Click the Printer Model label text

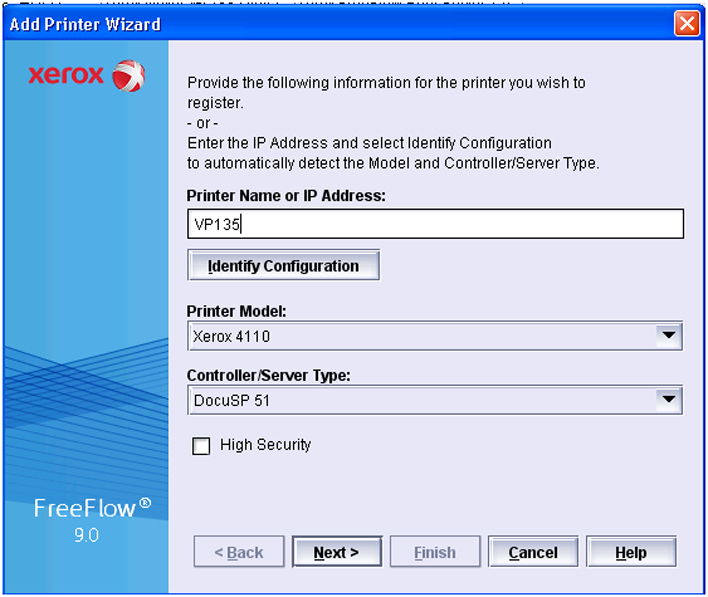(237, 311)
